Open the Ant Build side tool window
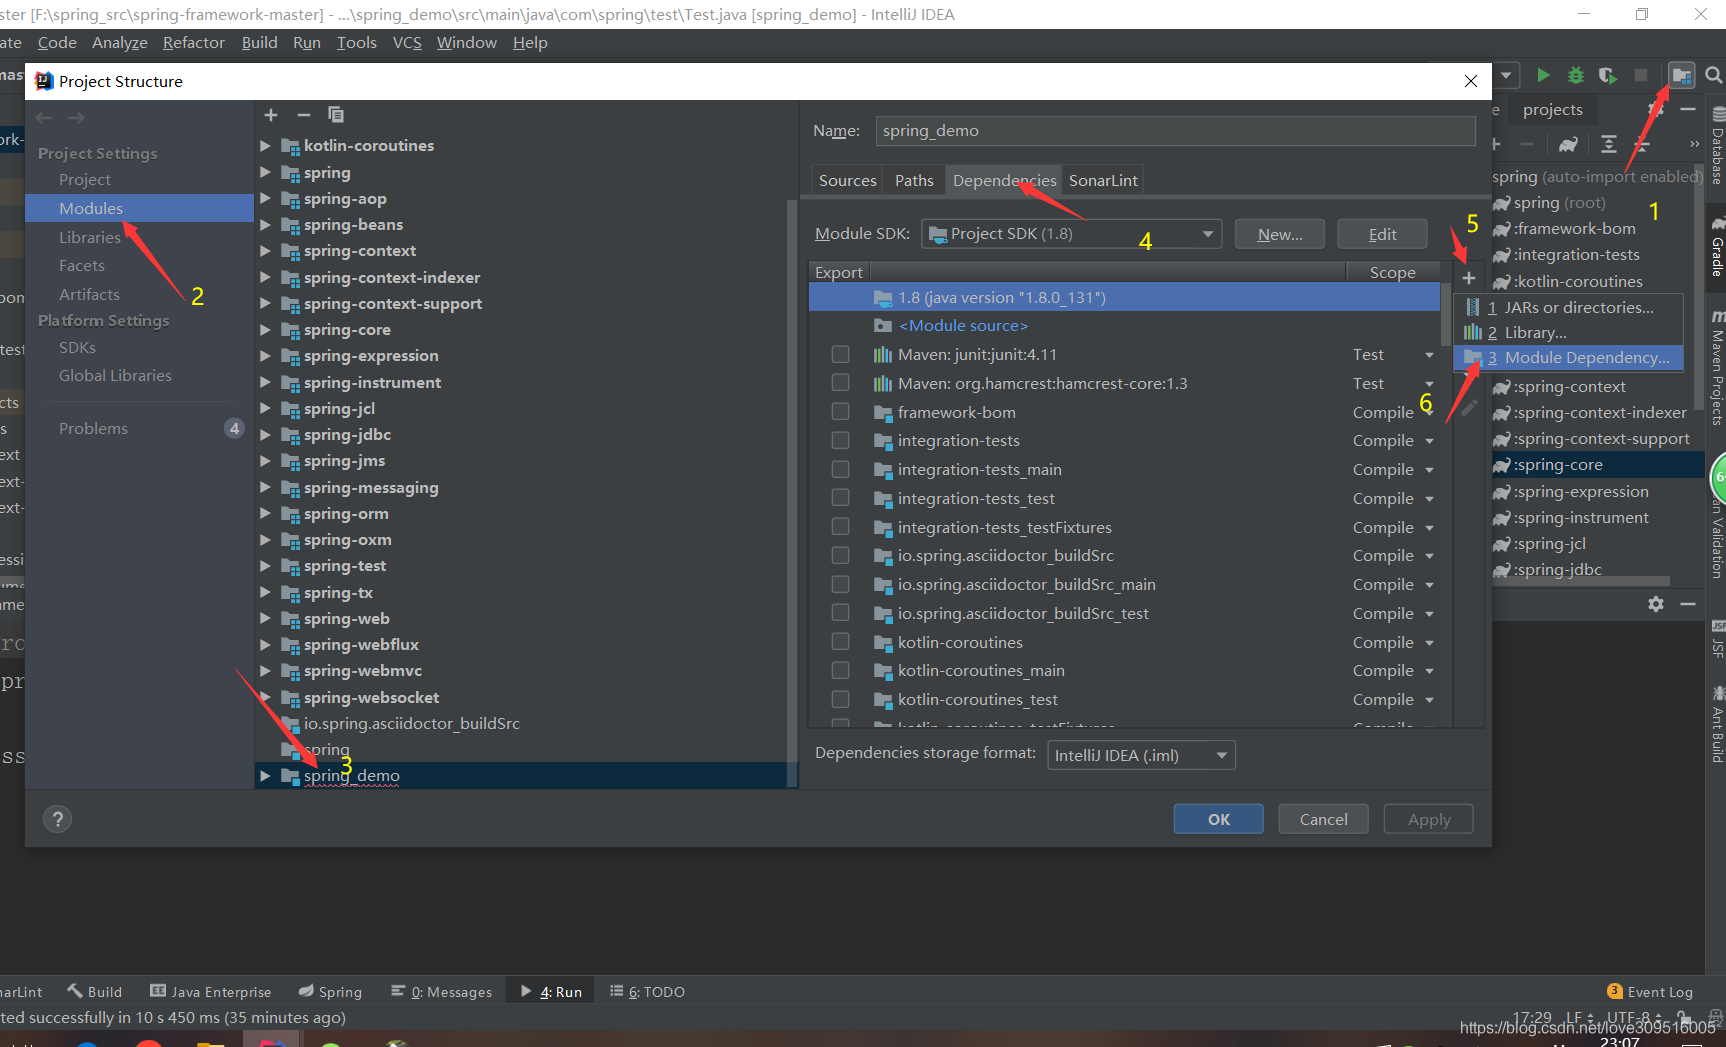Screen dimensions: 1726x1047 pyautogui.click(x=1717, y=724)
